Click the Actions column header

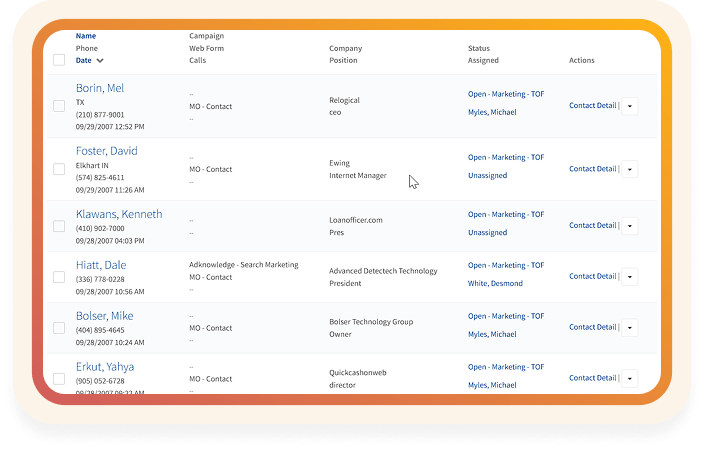(582, 60)
